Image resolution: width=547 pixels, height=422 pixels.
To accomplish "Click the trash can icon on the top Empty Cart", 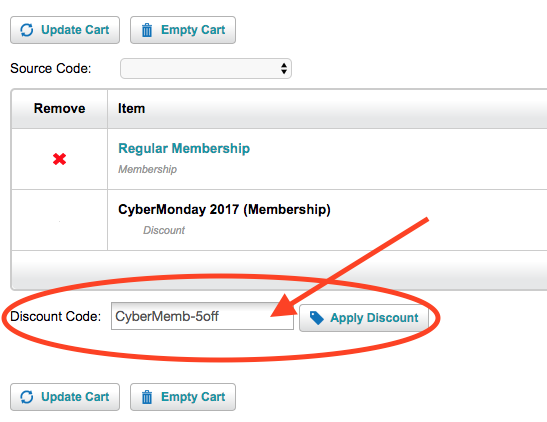I will [147, 30].
